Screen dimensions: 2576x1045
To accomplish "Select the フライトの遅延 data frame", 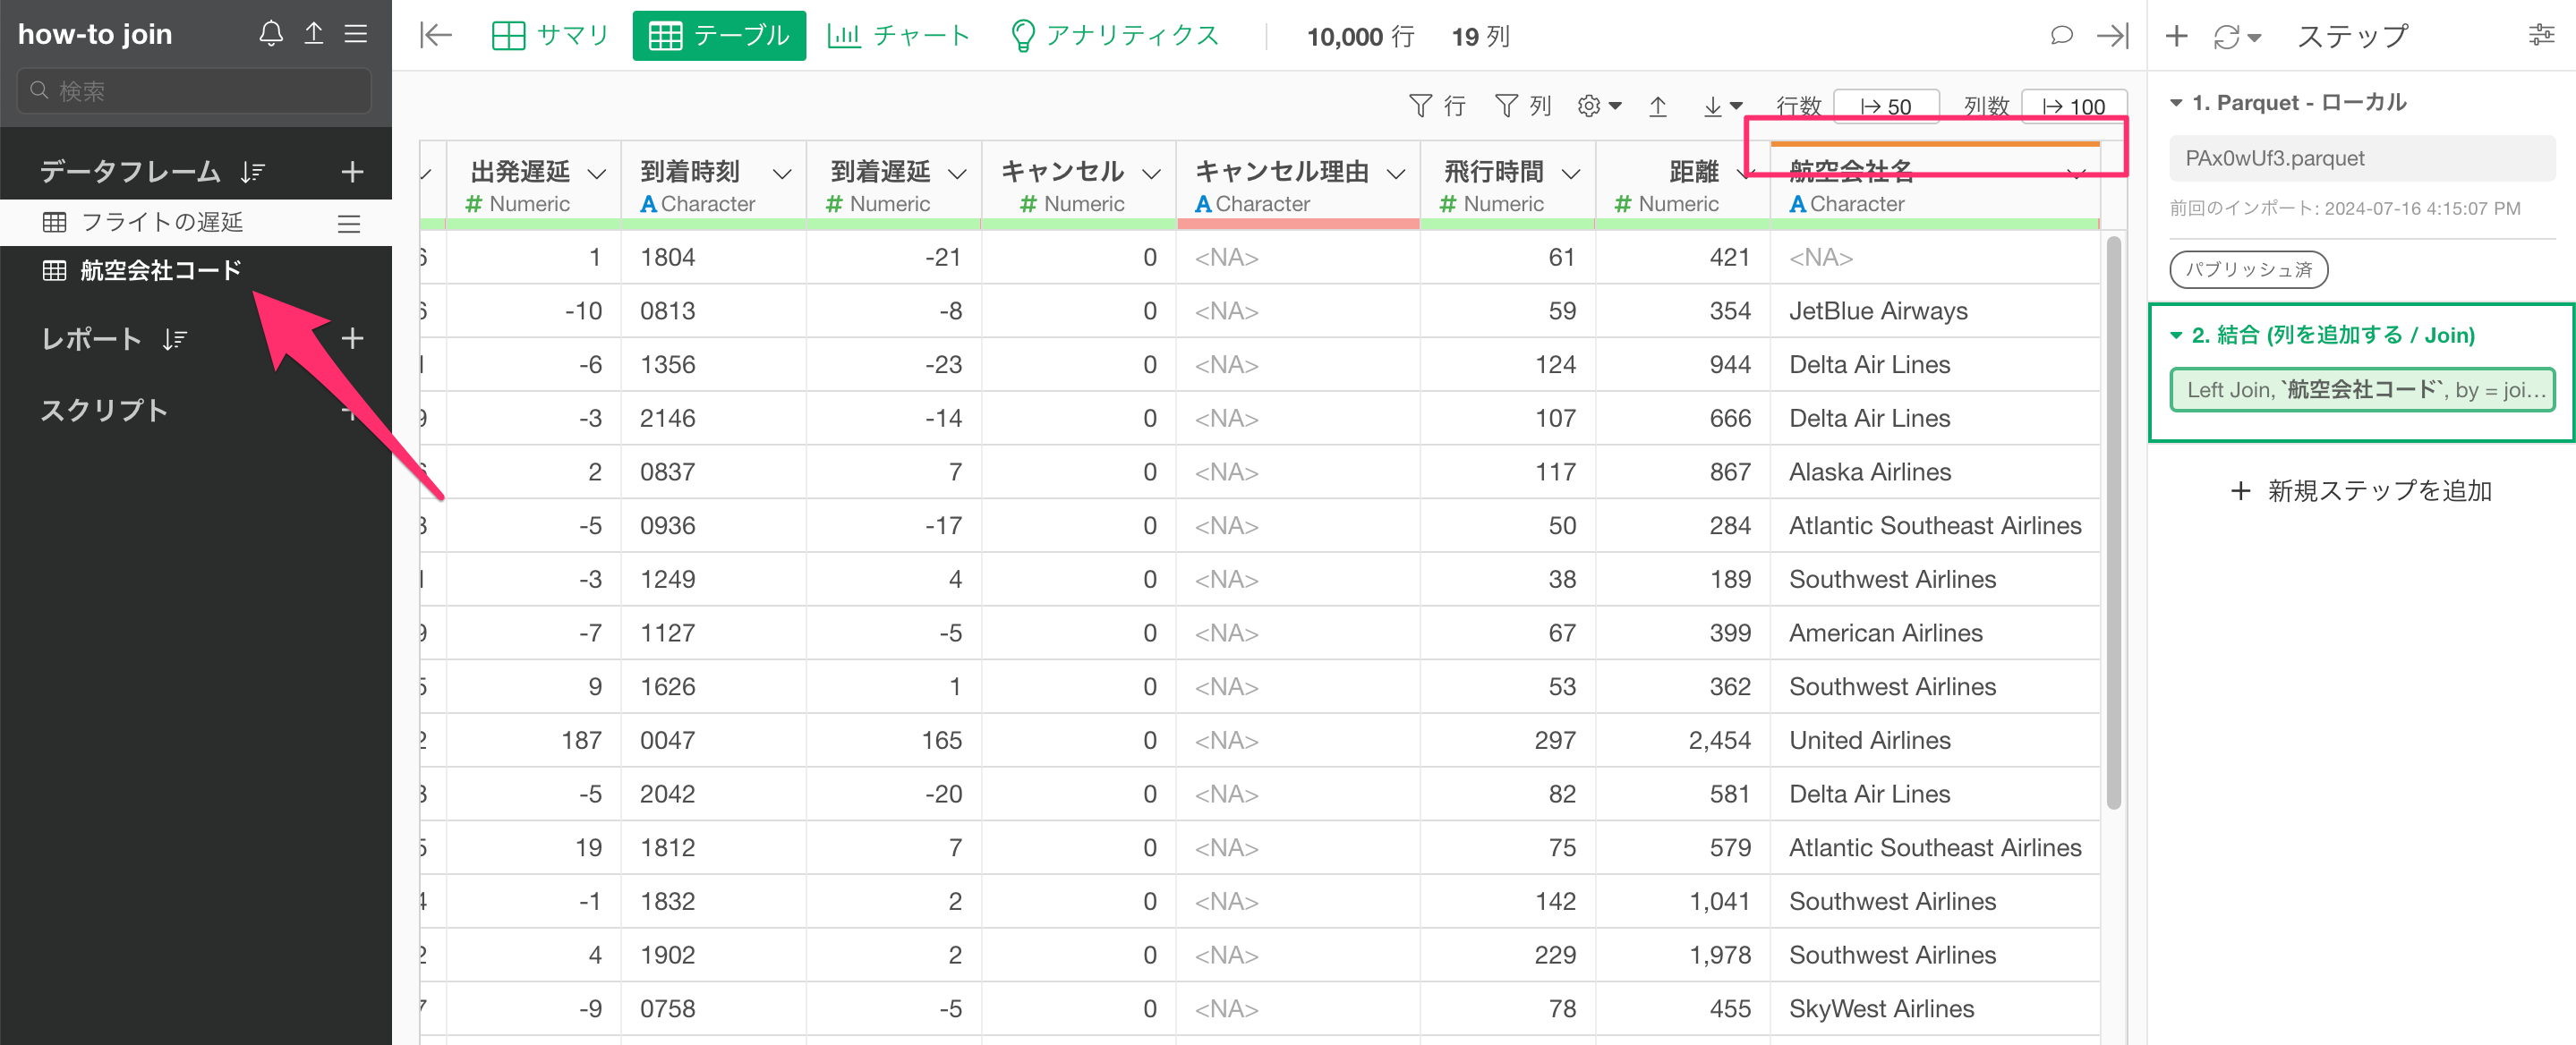I will tap(162, 222).
